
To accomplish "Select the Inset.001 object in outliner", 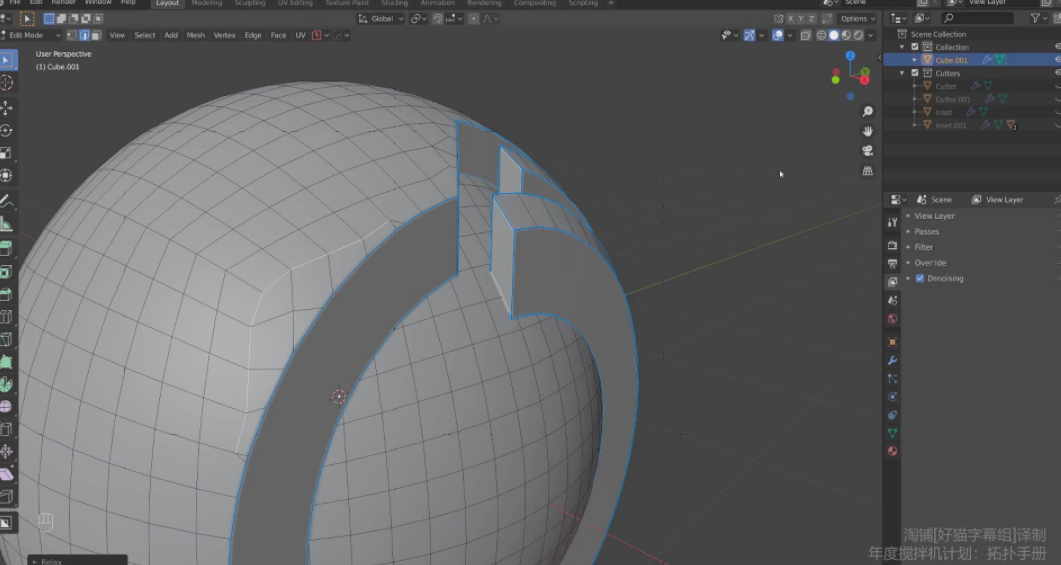I will coord(951,125).
